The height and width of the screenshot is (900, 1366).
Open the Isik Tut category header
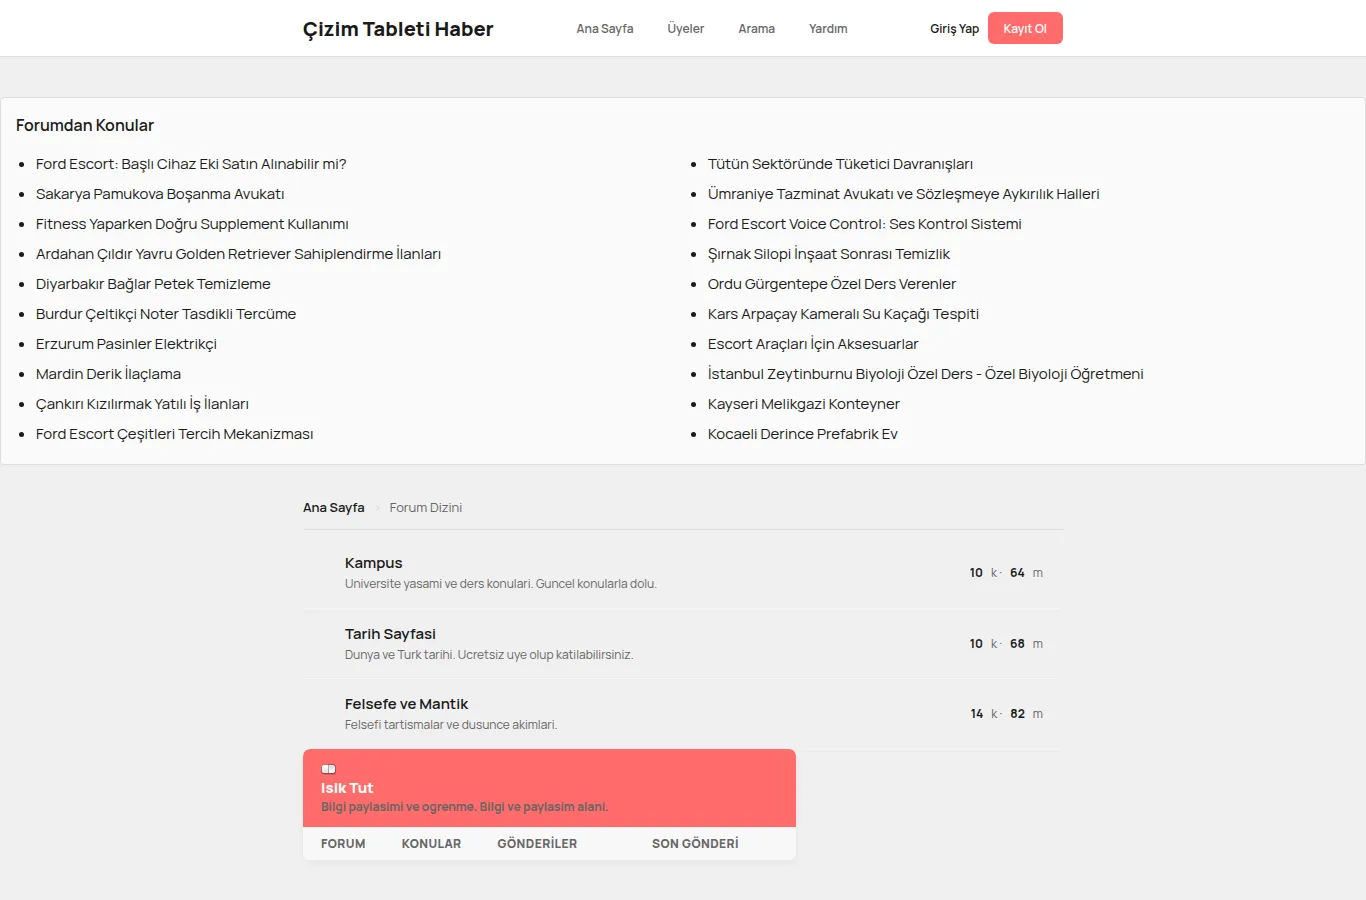pos(347,788)
